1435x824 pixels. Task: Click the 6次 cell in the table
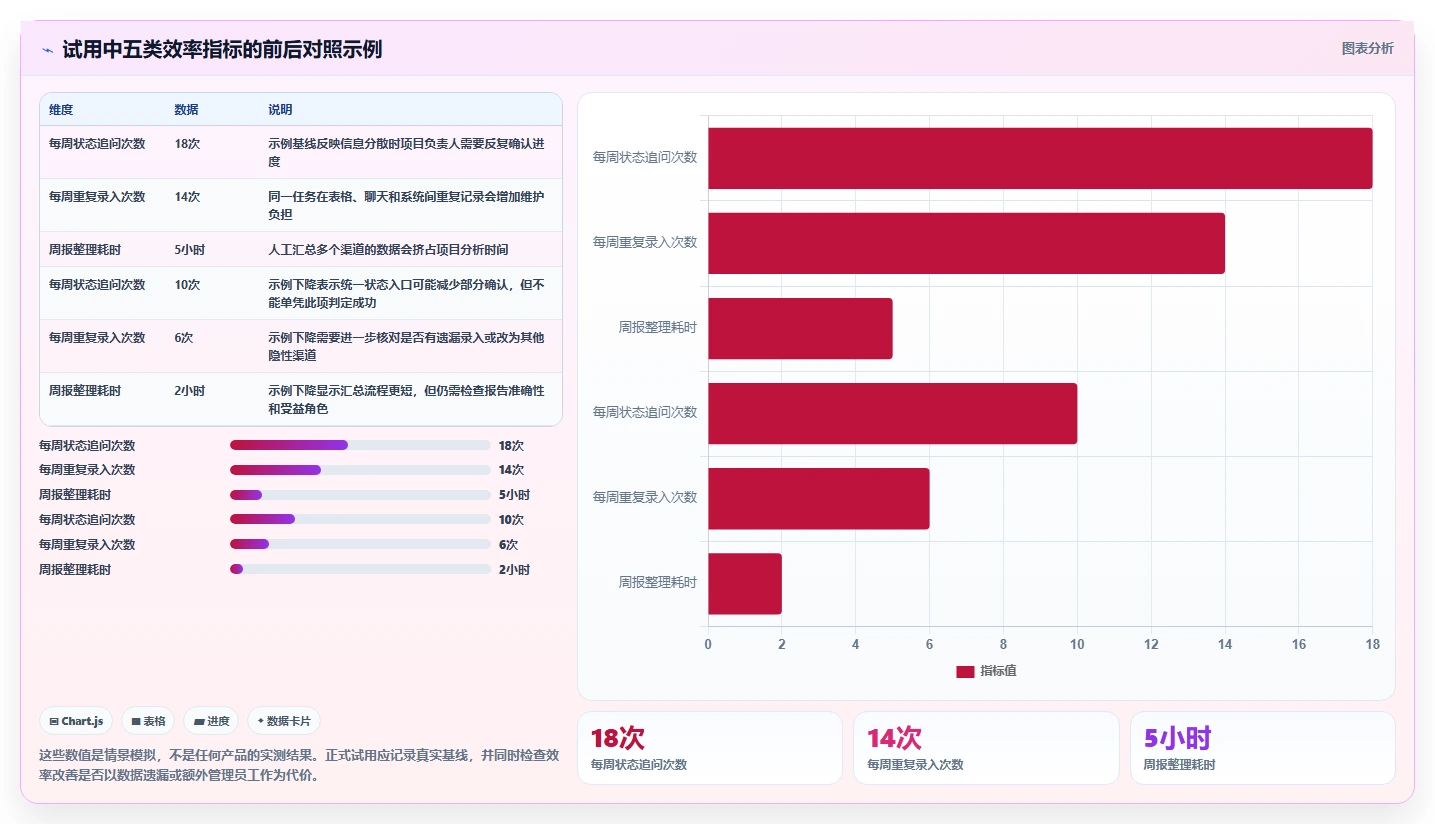[x=184, y=338]
